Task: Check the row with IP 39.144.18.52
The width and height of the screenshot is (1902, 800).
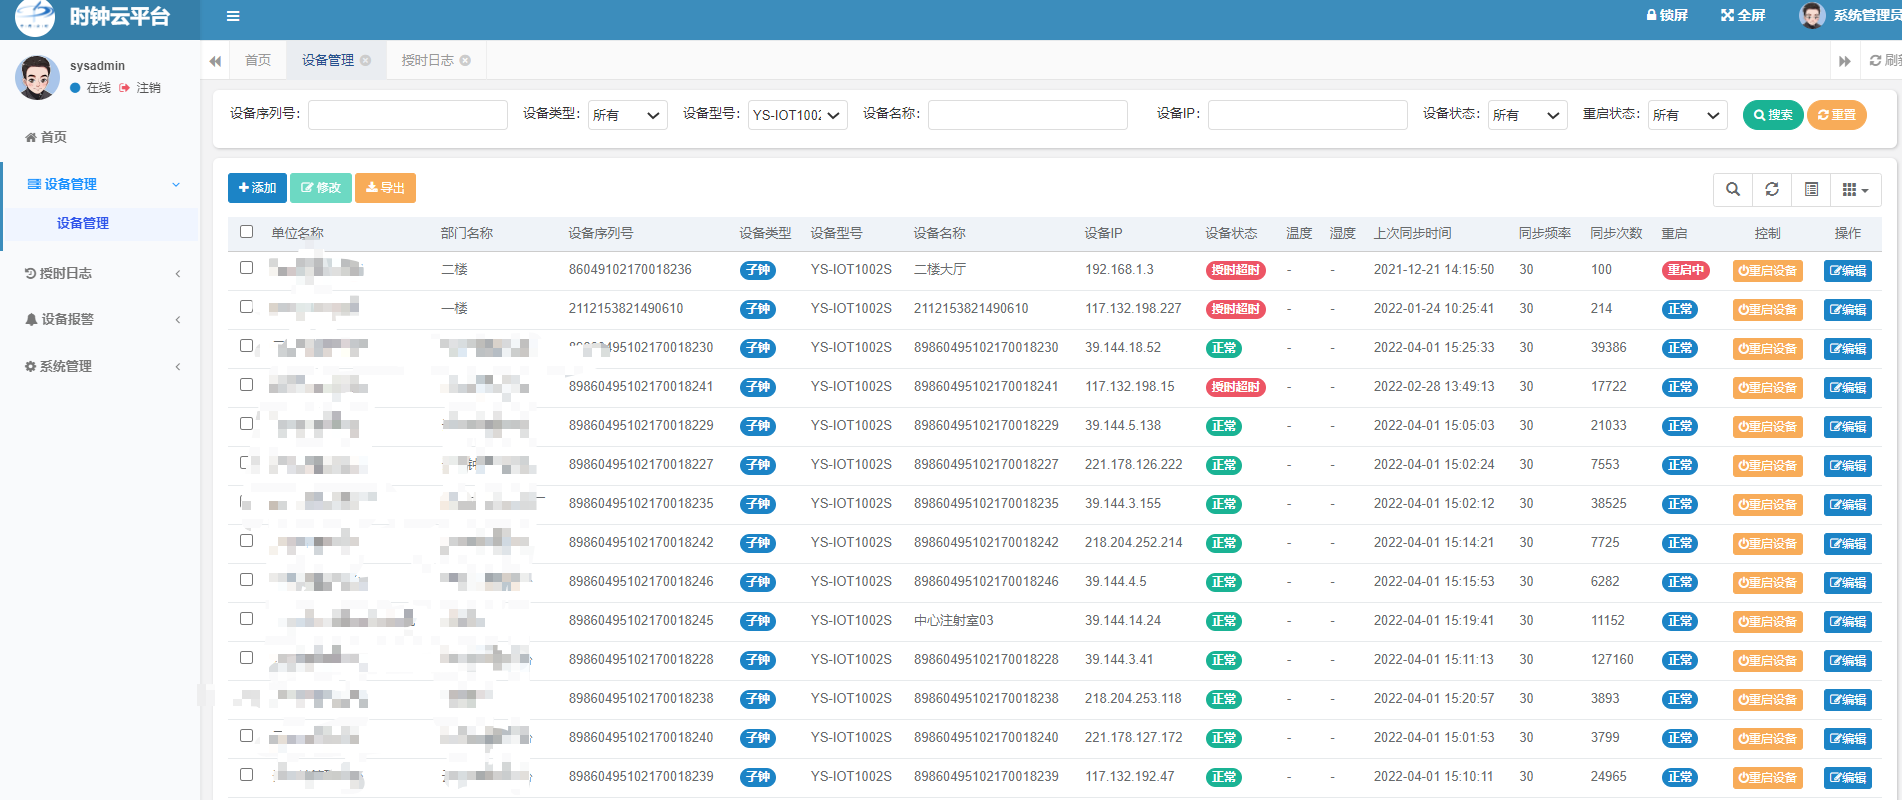Action: [x=247, y=346]
